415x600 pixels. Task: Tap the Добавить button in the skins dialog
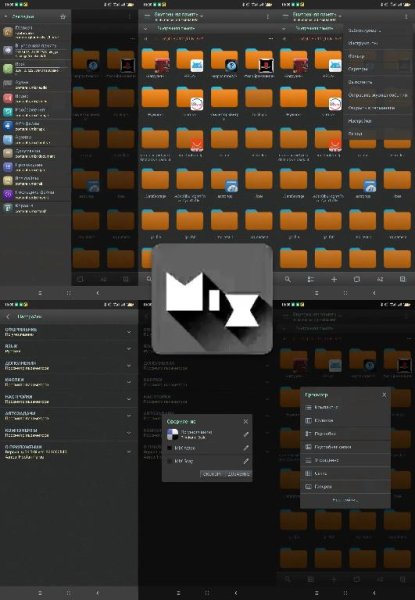pos(238,474)
